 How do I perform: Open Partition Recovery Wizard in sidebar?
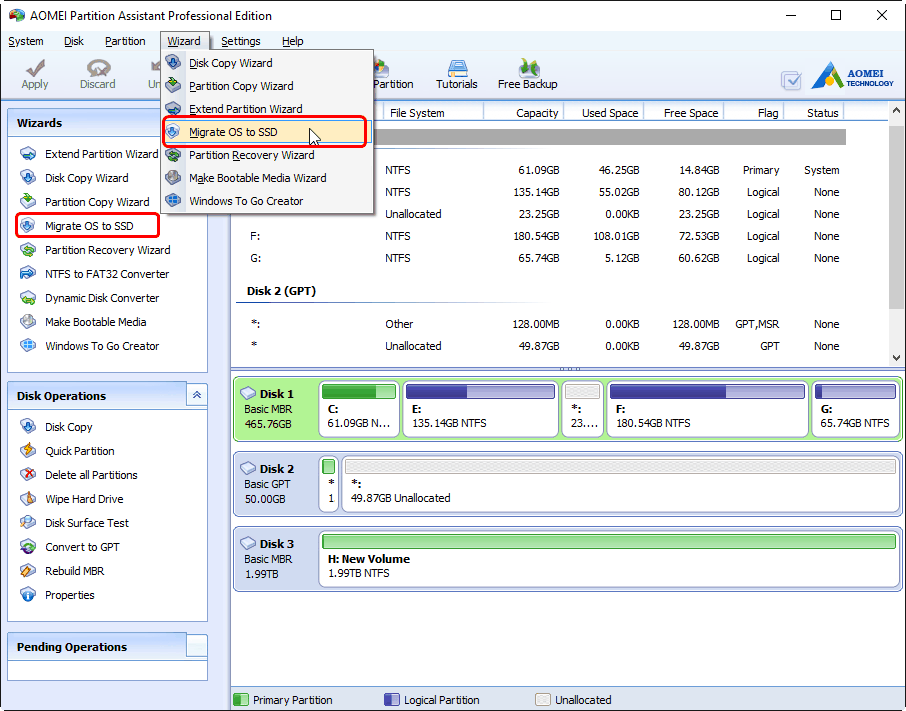click(x=95, y=250)
